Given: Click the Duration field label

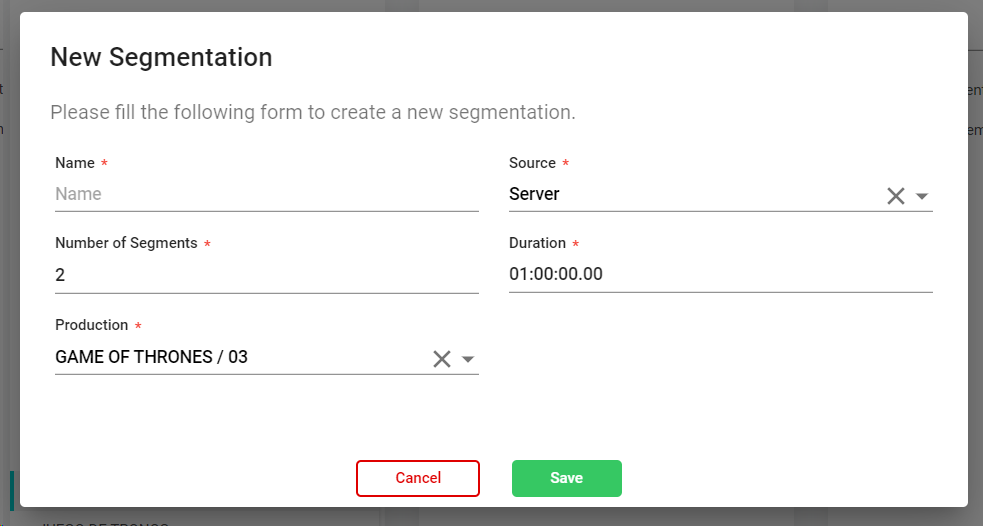Looking at the screenshot, I should tap(537, 244).
